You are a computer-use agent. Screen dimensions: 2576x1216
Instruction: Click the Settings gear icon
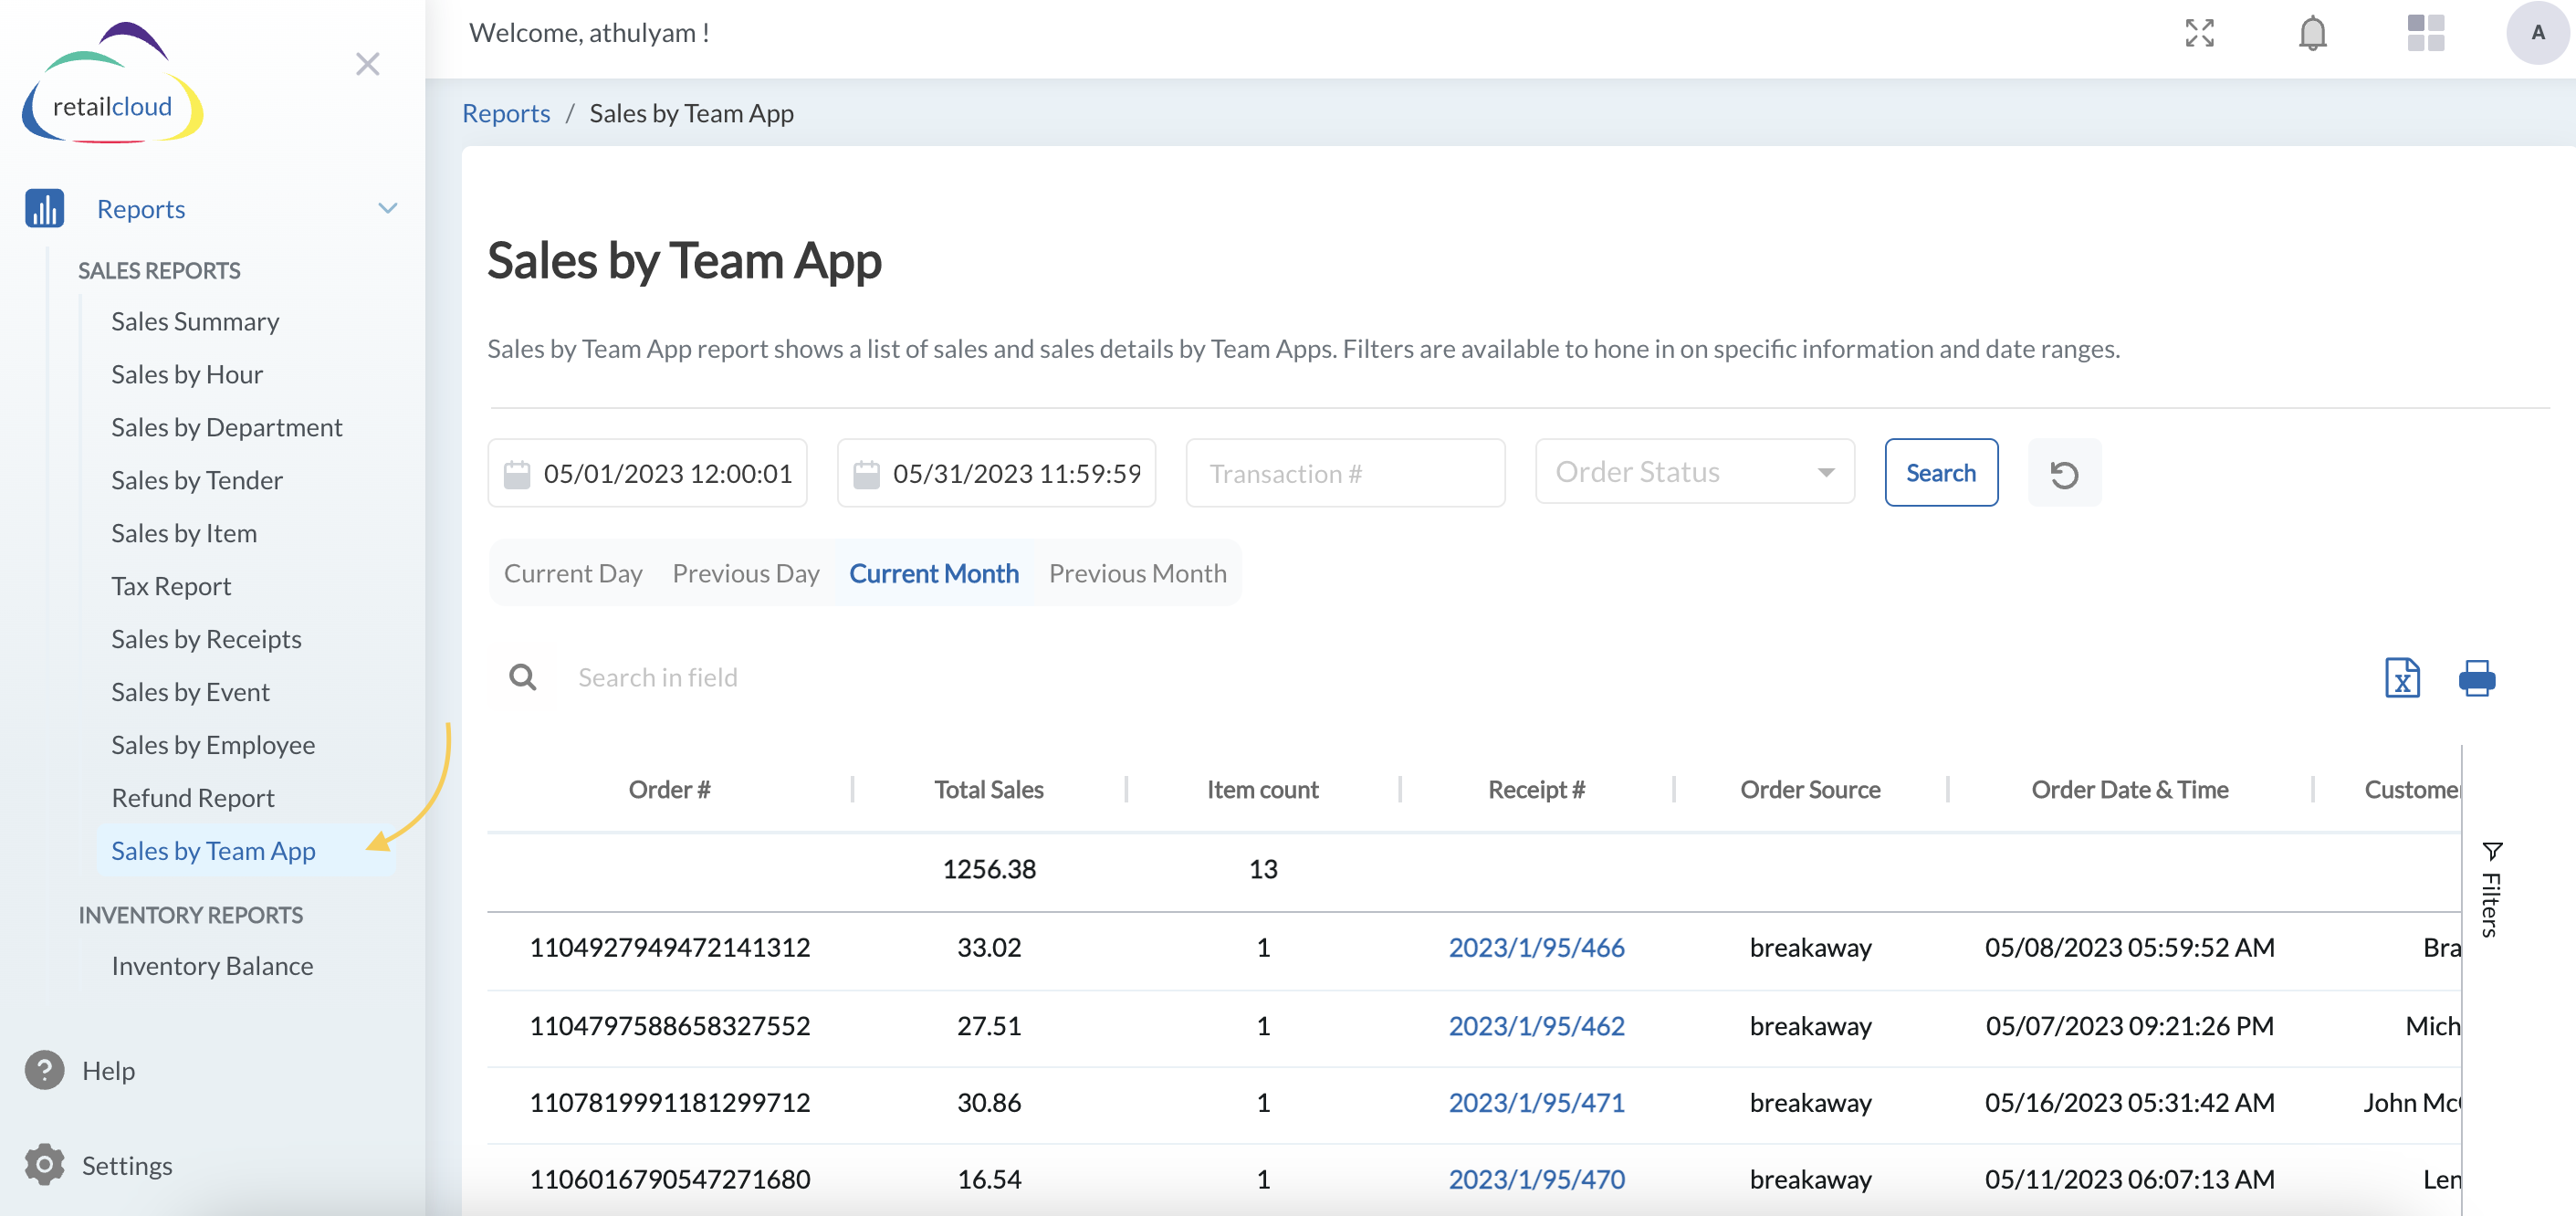click(44, 1165)
